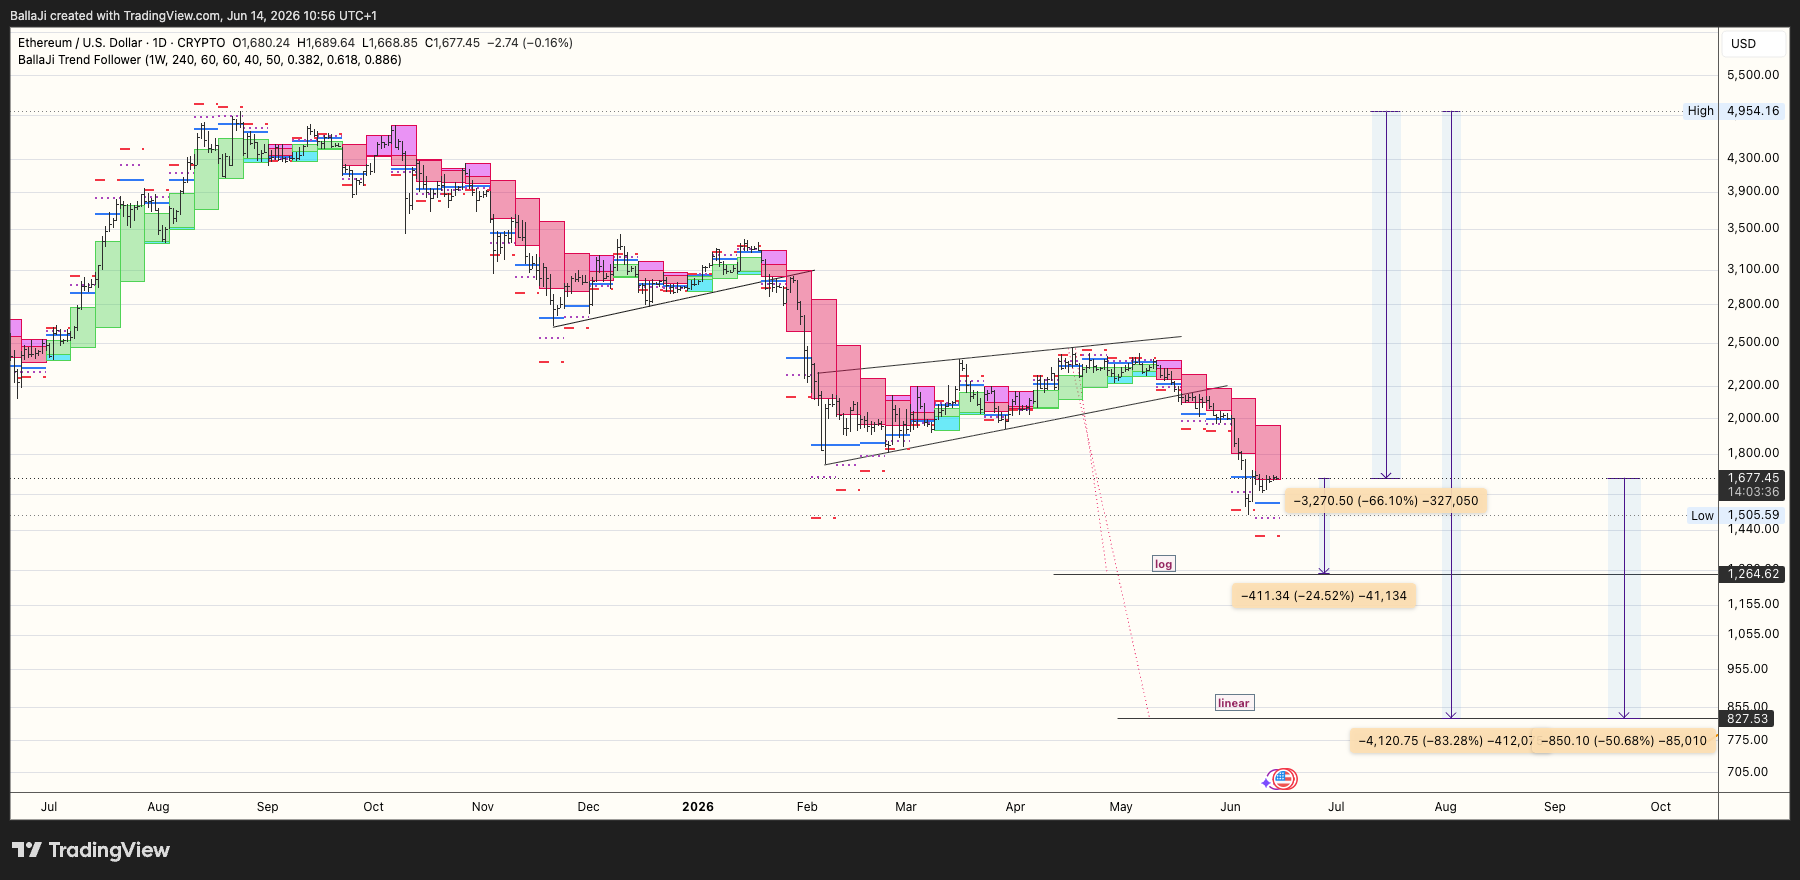Click the May label on the time axis
The image size is (1800, 880).
(x=1121, y=807)
